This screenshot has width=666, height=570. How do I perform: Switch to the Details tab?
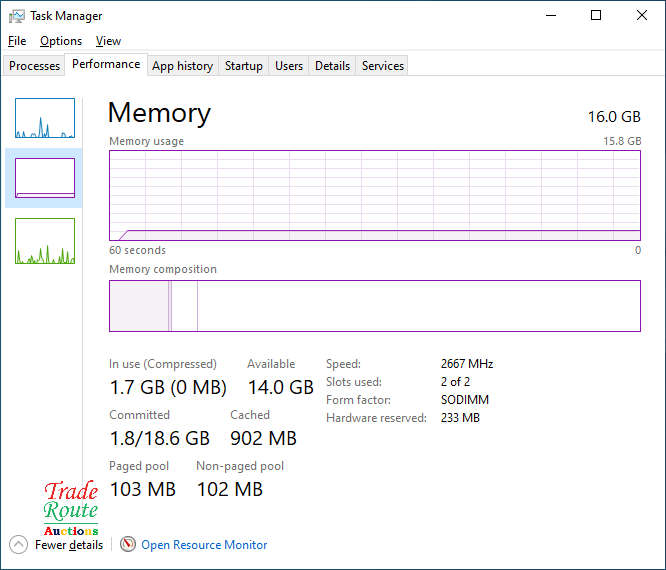[x=332, y=66]
